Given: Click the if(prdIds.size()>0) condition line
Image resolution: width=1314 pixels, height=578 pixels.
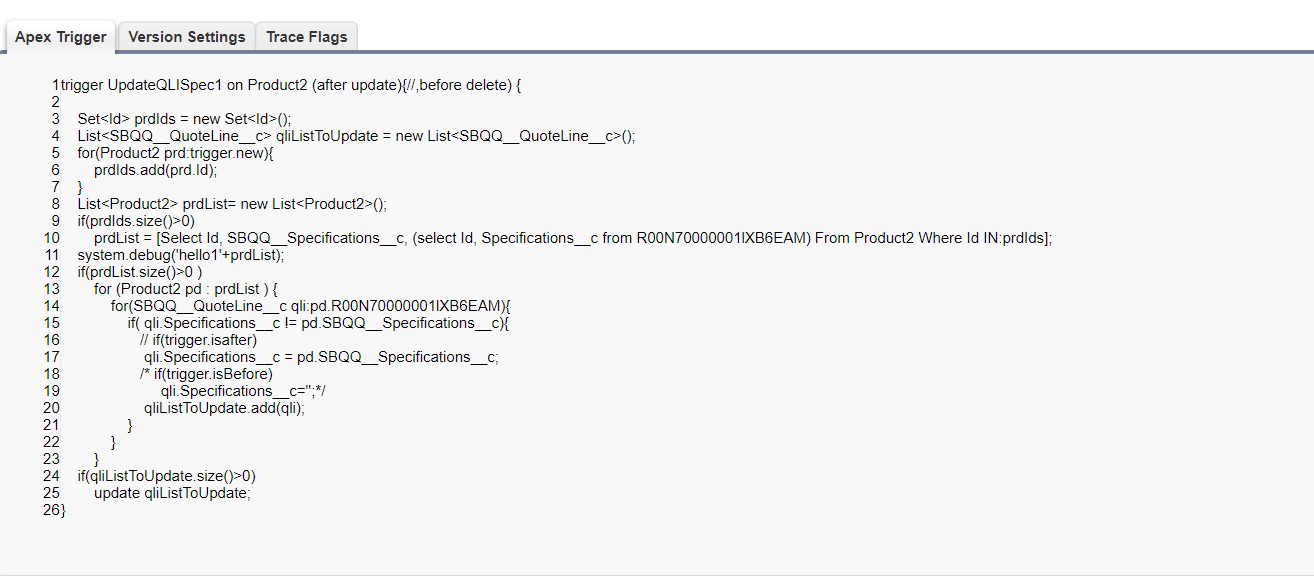Looking at the screenshot, I should [136, 221].
